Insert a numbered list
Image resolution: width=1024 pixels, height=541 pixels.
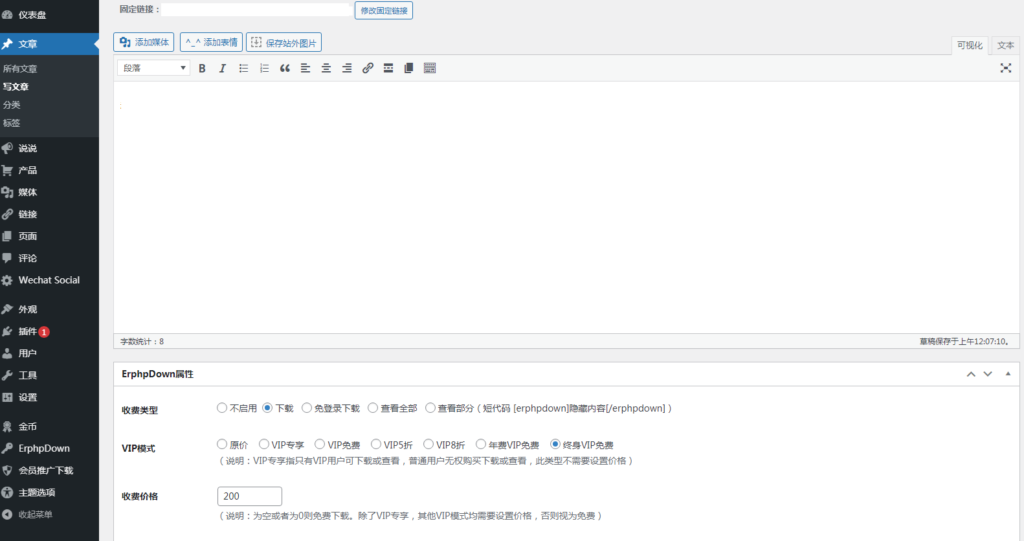tap(264, 68)
